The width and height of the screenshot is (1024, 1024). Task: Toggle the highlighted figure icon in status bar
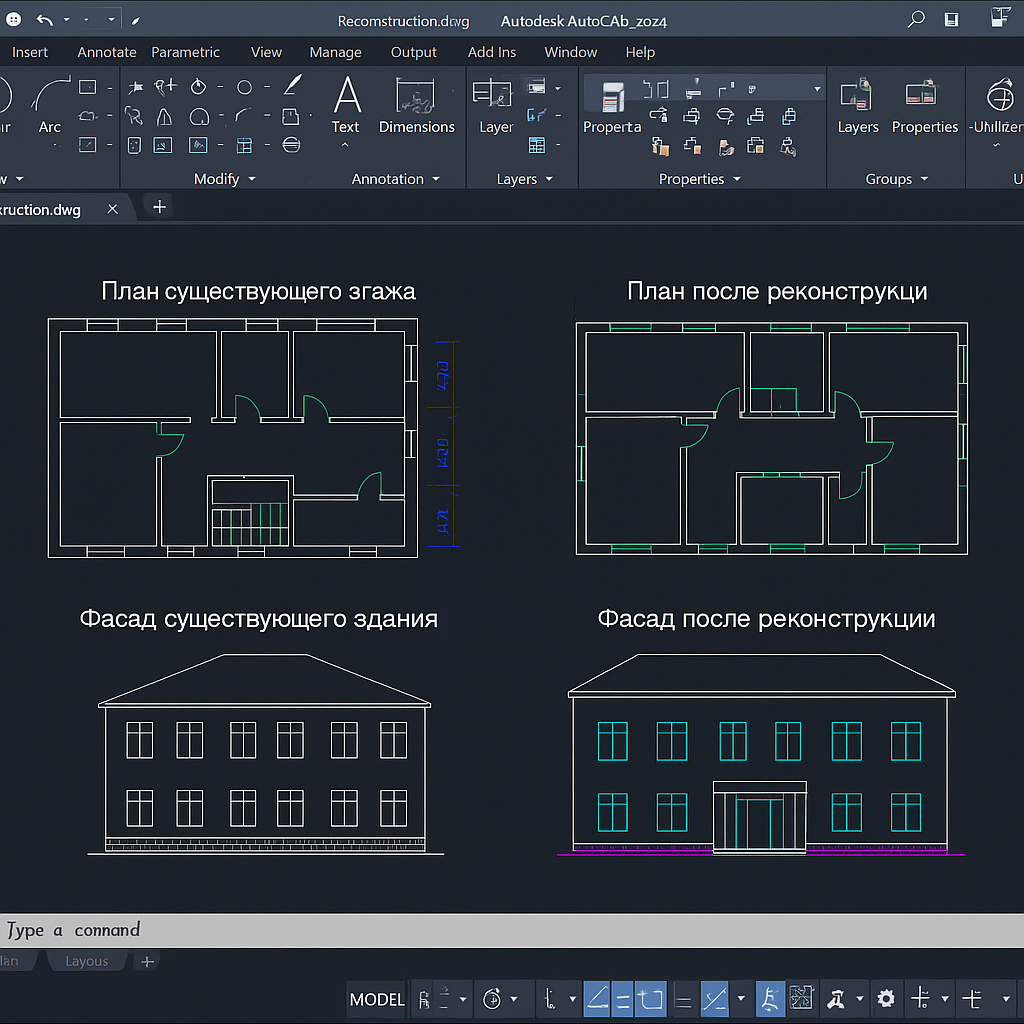click(x=770, y=999)
